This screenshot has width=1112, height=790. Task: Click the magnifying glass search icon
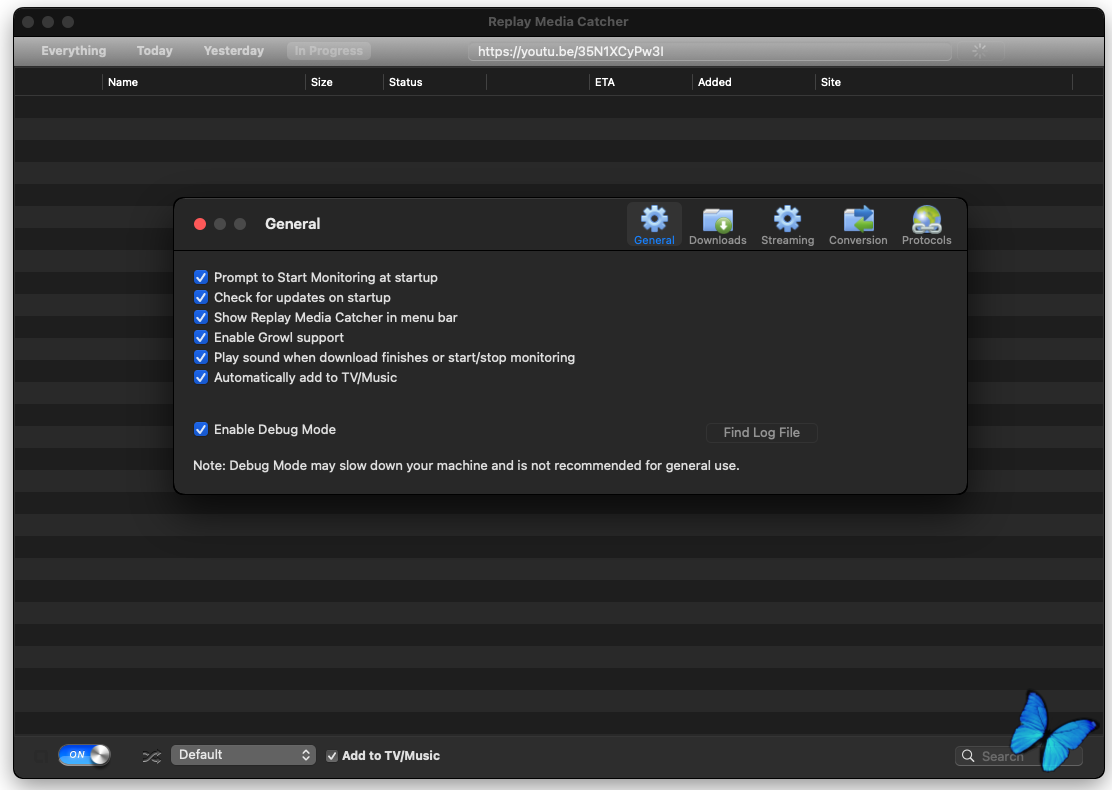click(x=968, y=756)
